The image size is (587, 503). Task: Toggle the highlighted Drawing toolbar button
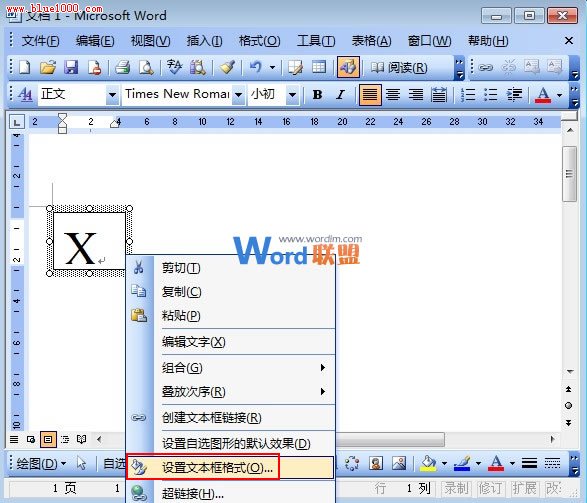[x=348, y=67]
